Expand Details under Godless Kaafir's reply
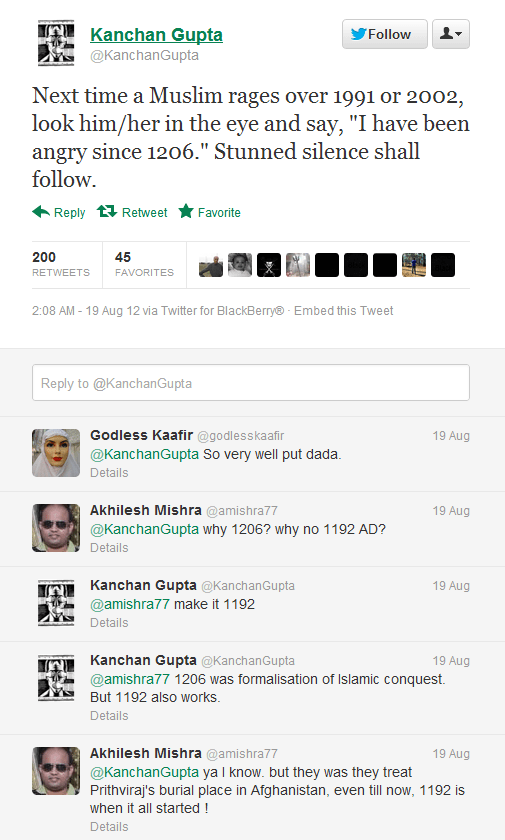 [109, 472]
